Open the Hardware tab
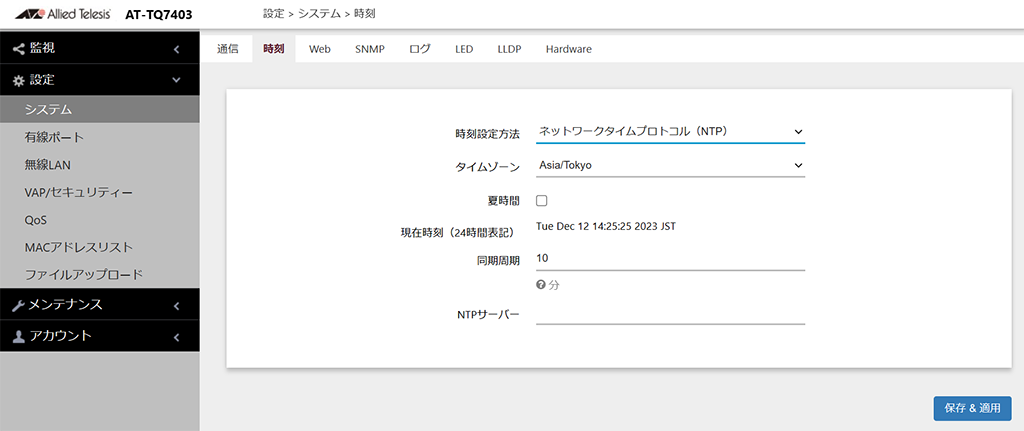 point(569,49)
